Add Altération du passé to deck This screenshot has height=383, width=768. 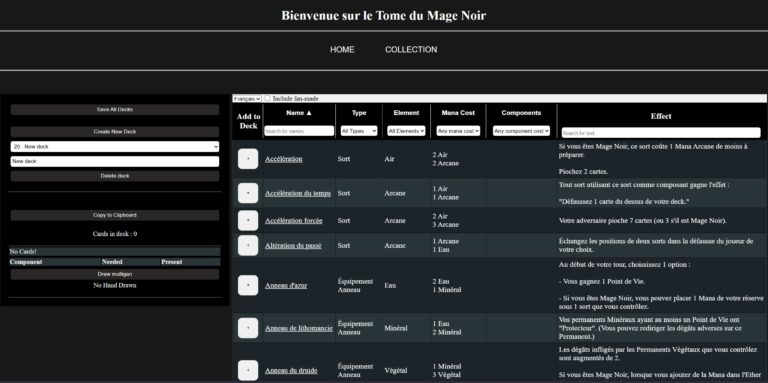[x=248, y=245]
